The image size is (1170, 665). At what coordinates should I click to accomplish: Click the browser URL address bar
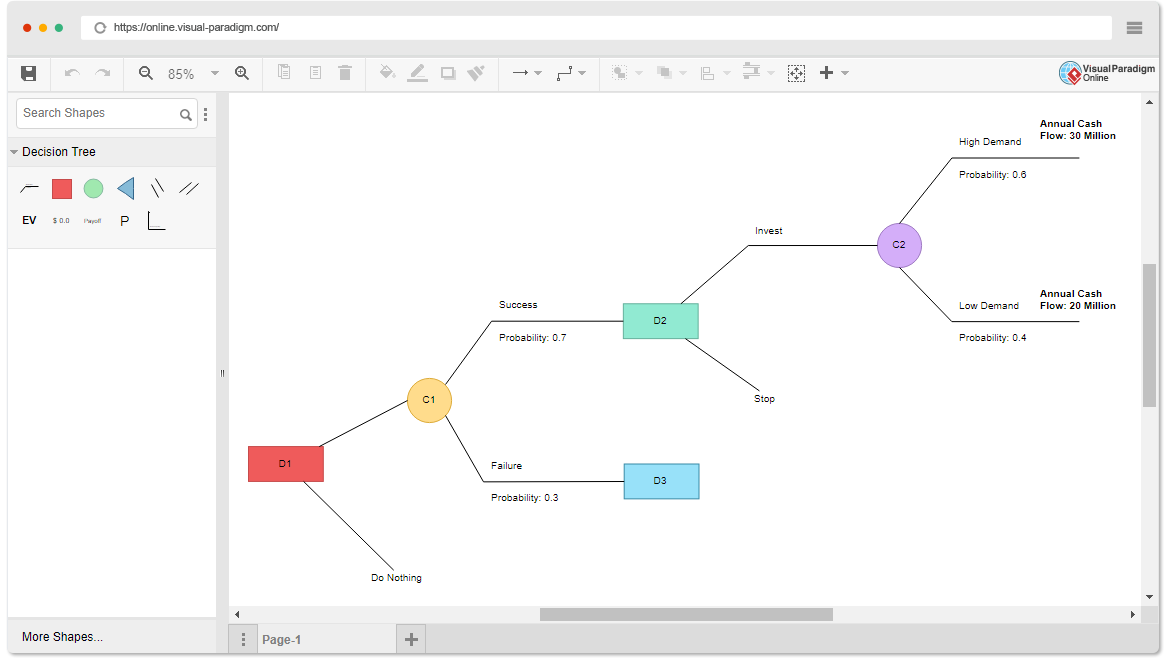point(596,28)
